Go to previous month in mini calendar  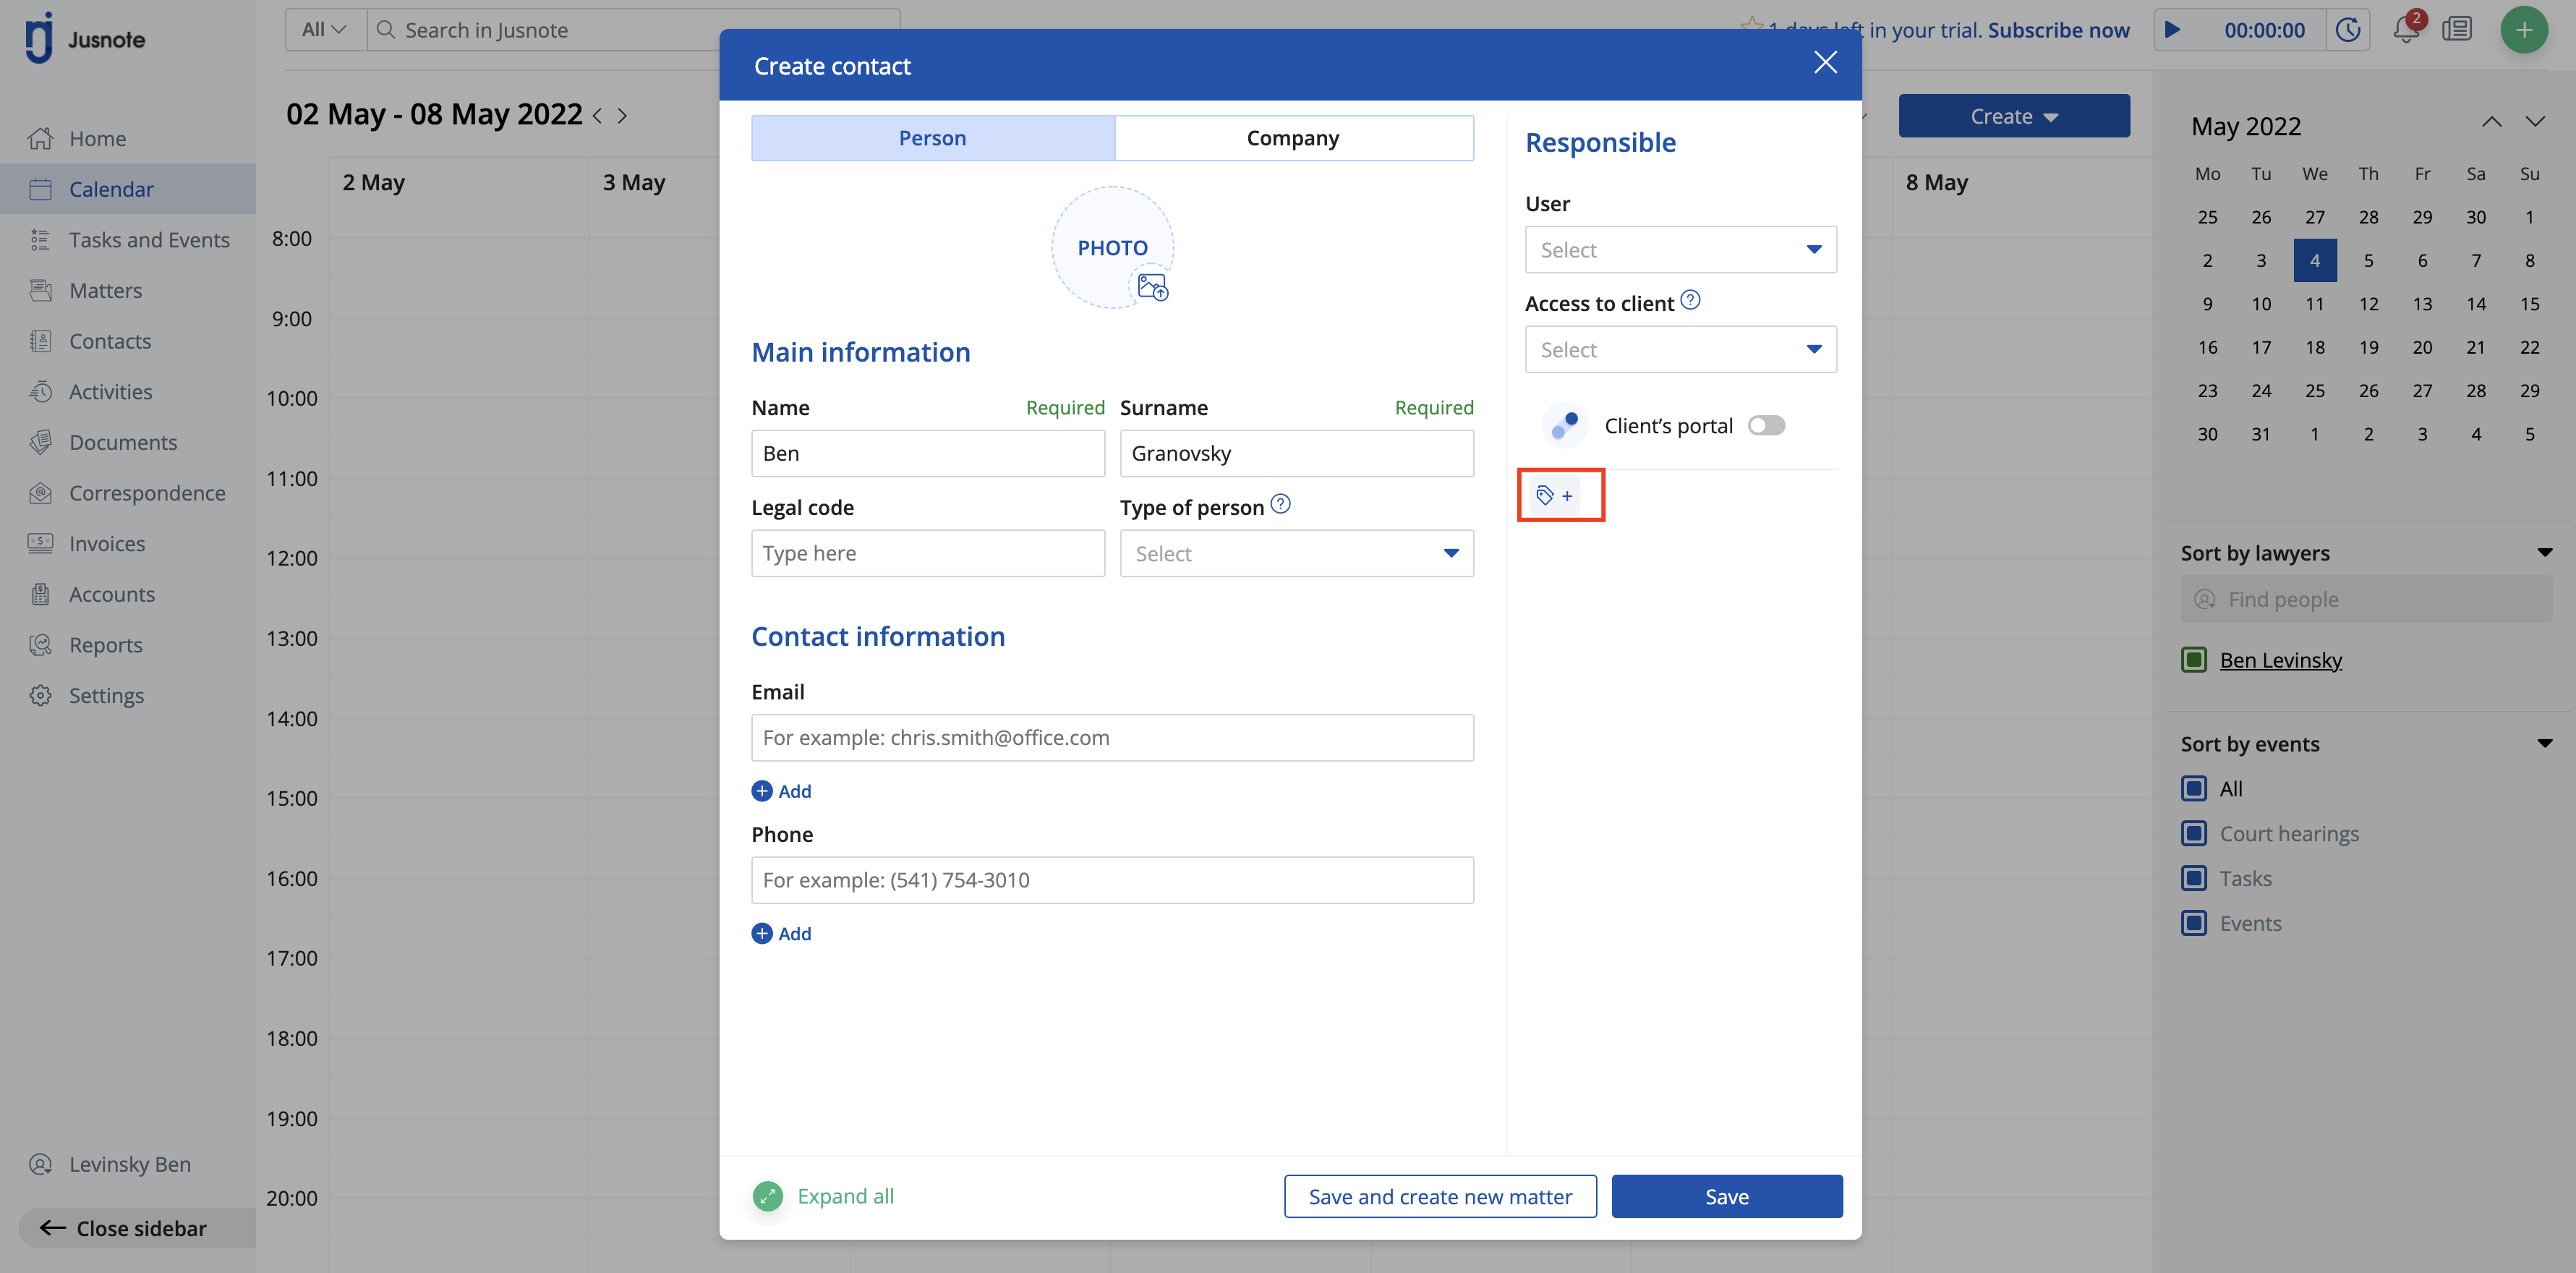2491,122
